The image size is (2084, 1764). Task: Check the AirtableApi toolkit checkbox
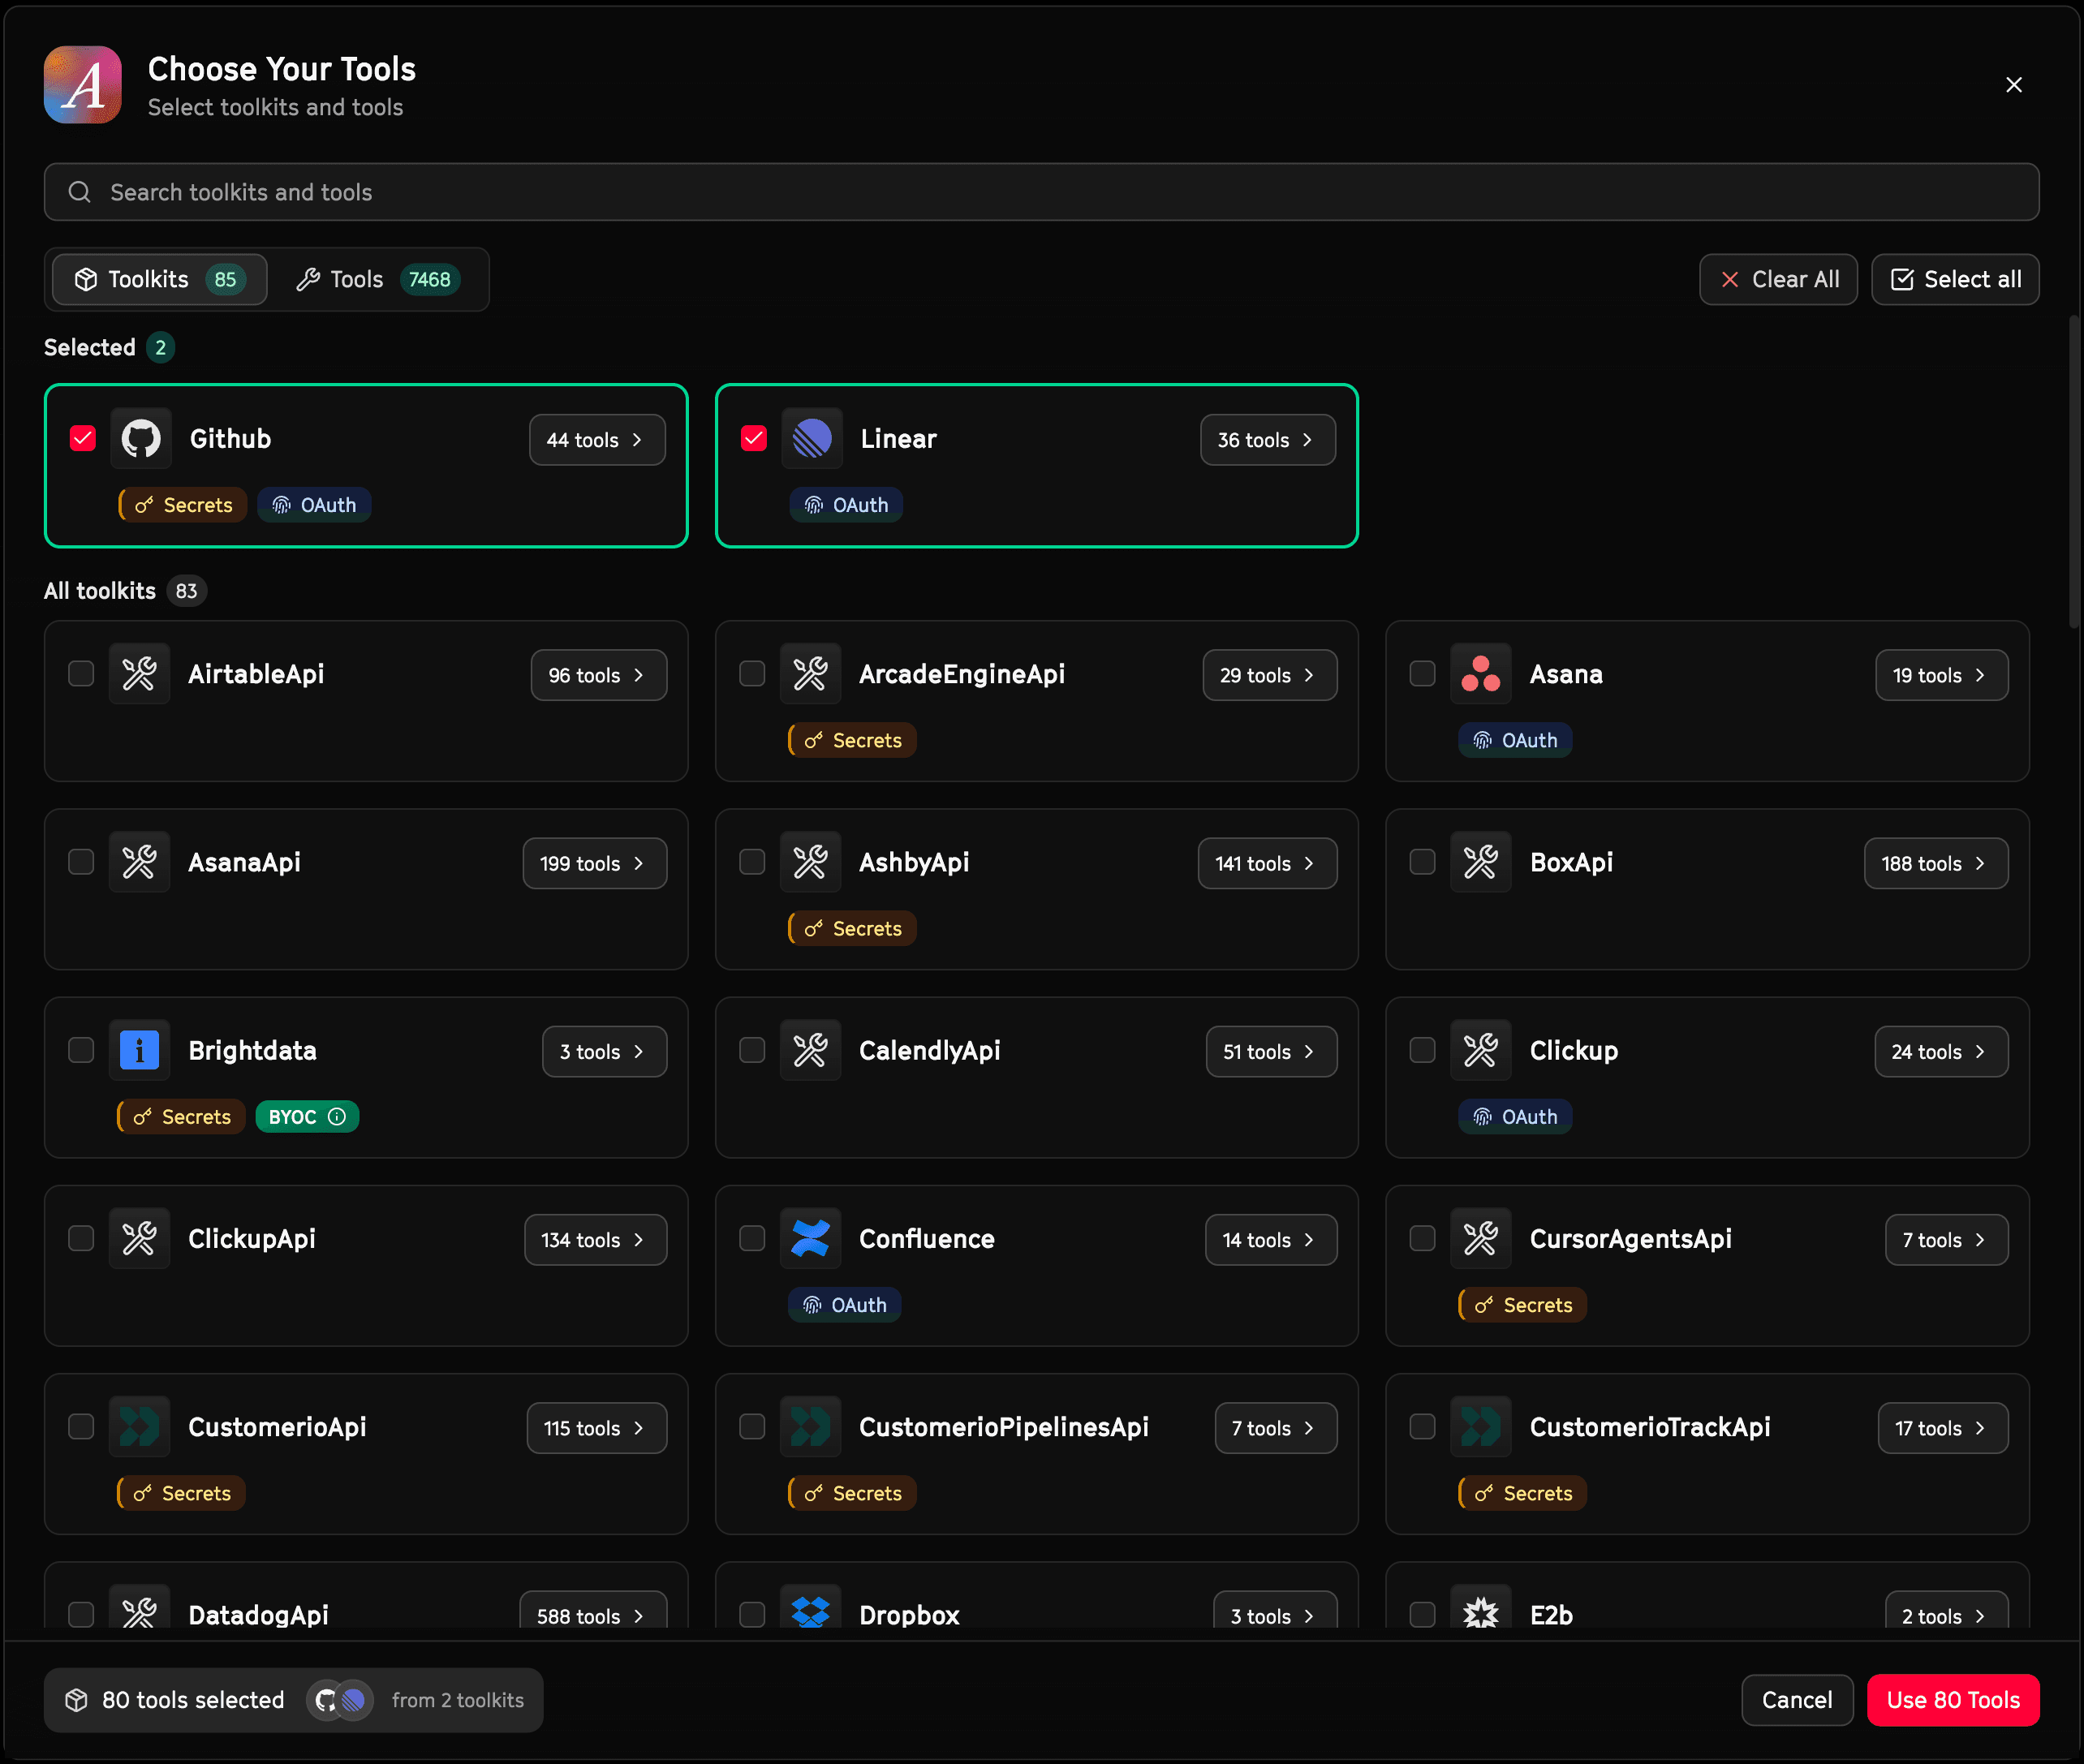pyautogui.click(x=81, y=674)
